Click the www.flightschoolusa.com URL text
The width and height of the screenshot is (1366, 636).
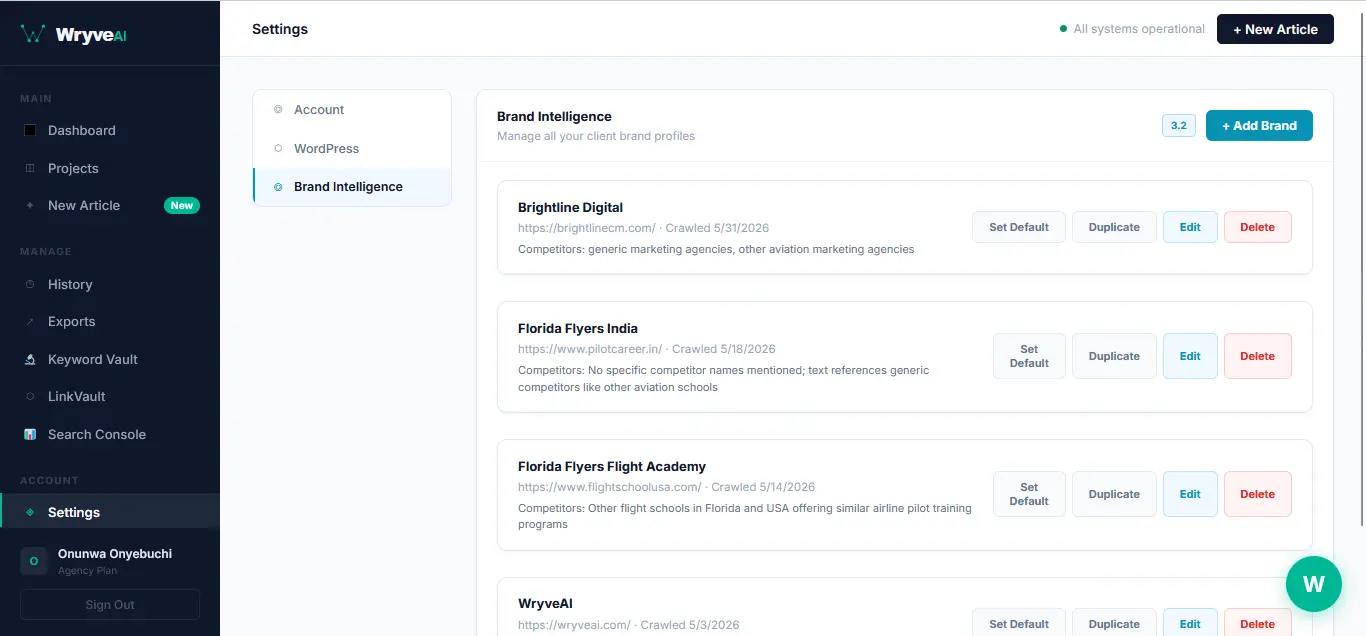(610, 487)
